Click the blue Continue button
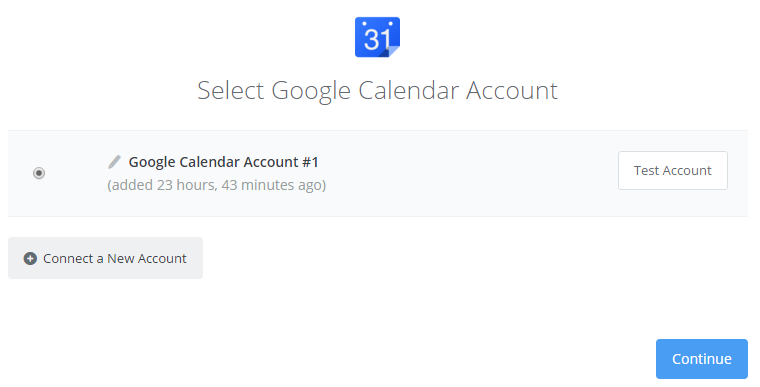 [701, 359]
